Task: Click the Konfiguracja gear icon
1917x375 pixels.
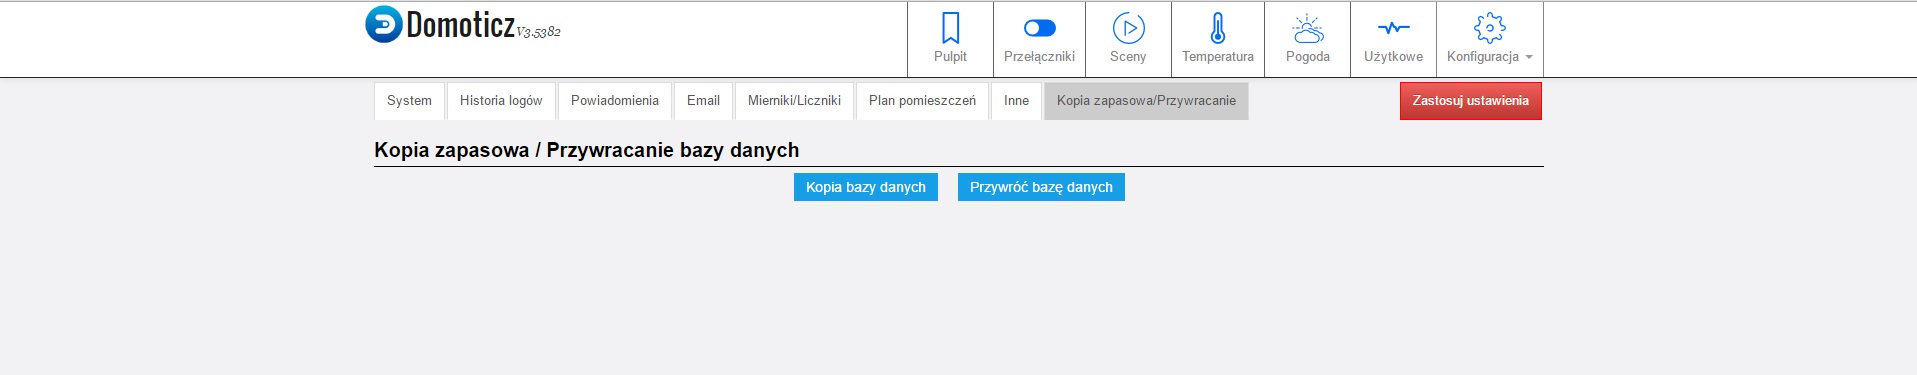Action: tap(1489, 28)
